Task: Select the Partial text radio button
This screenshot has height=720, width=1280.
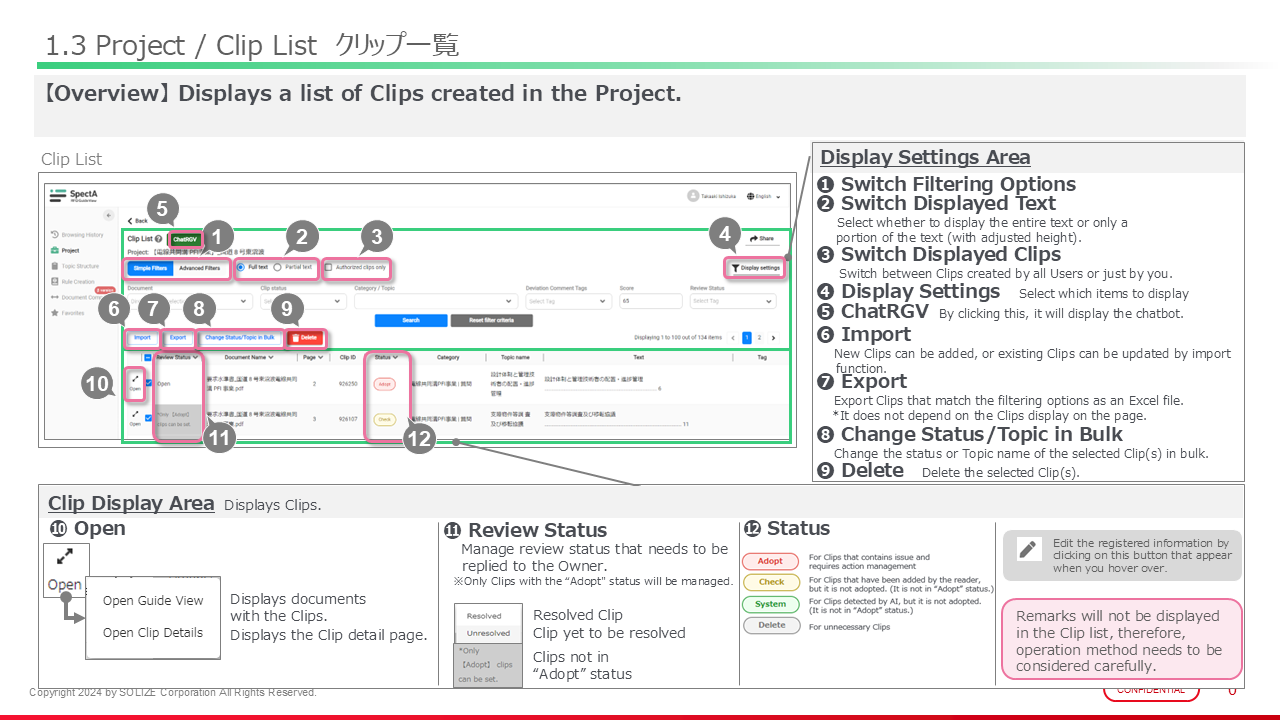Action: 278,268
